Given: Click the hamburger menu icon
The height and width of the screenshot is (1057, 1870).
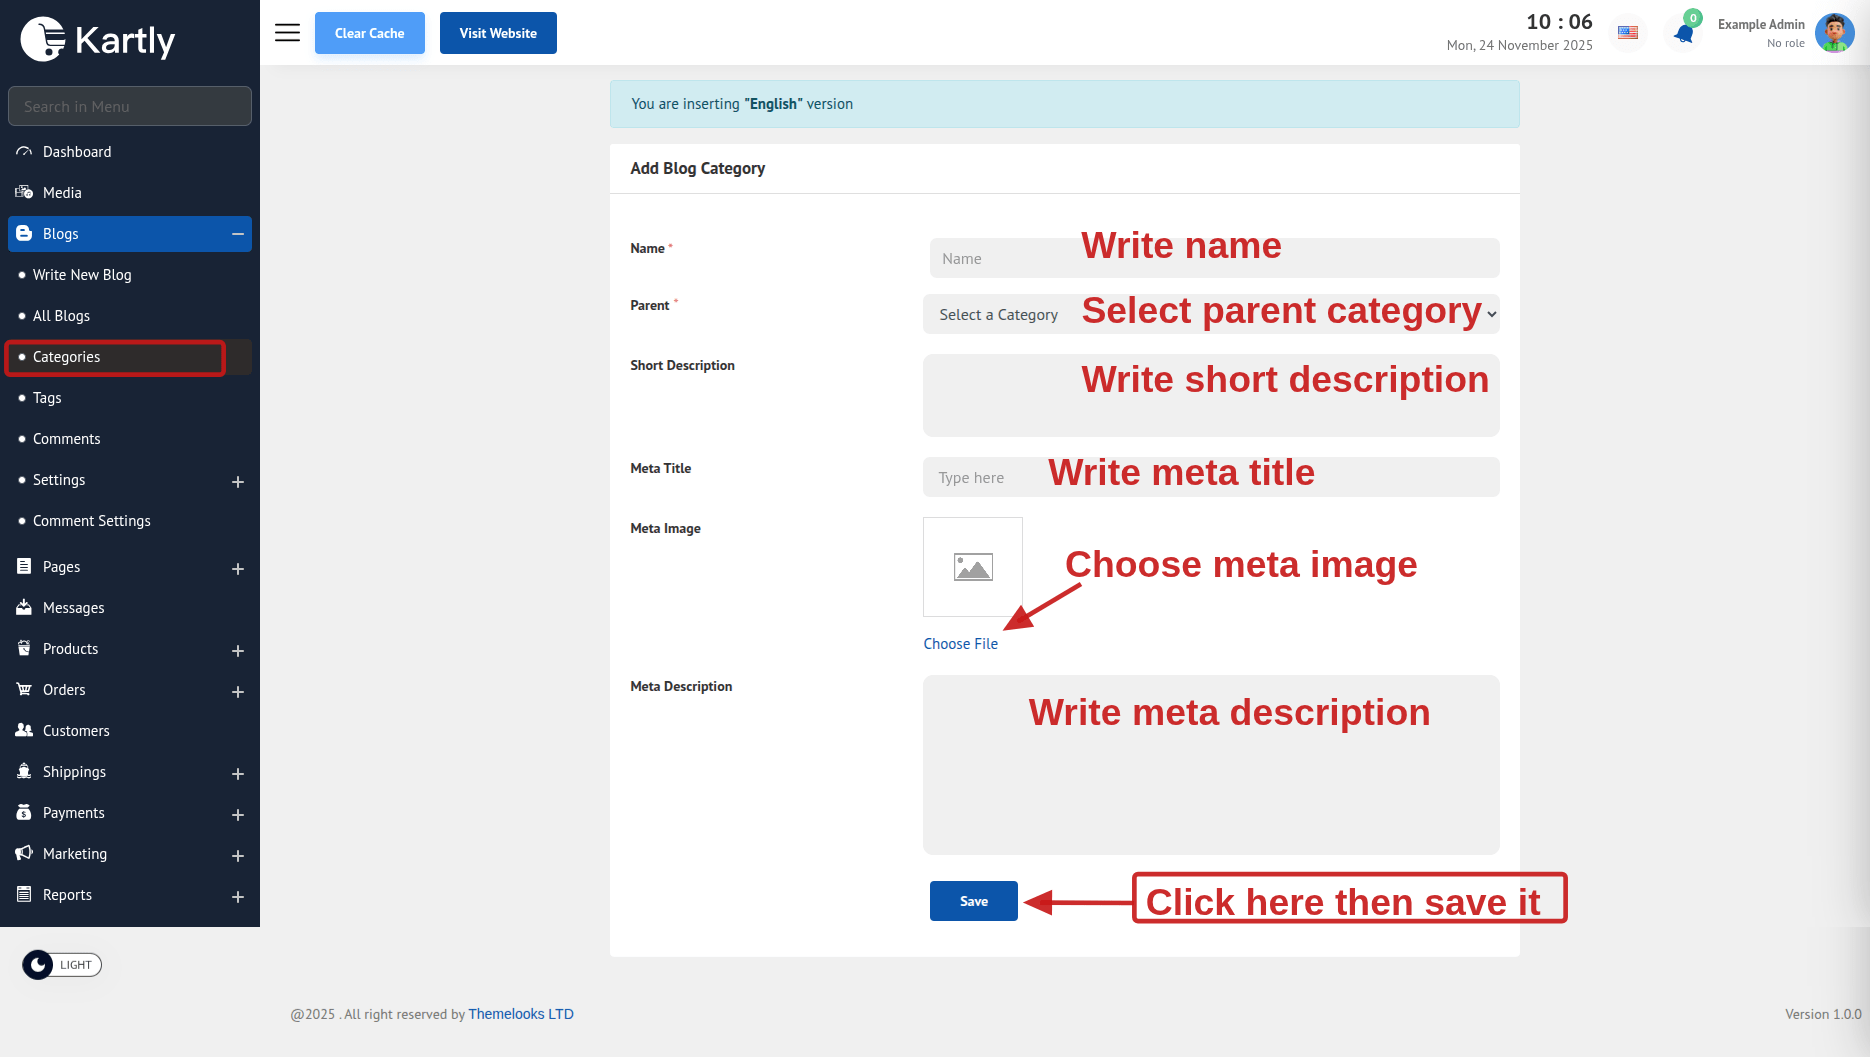Looking at the screenshot, I should [287, 33].
